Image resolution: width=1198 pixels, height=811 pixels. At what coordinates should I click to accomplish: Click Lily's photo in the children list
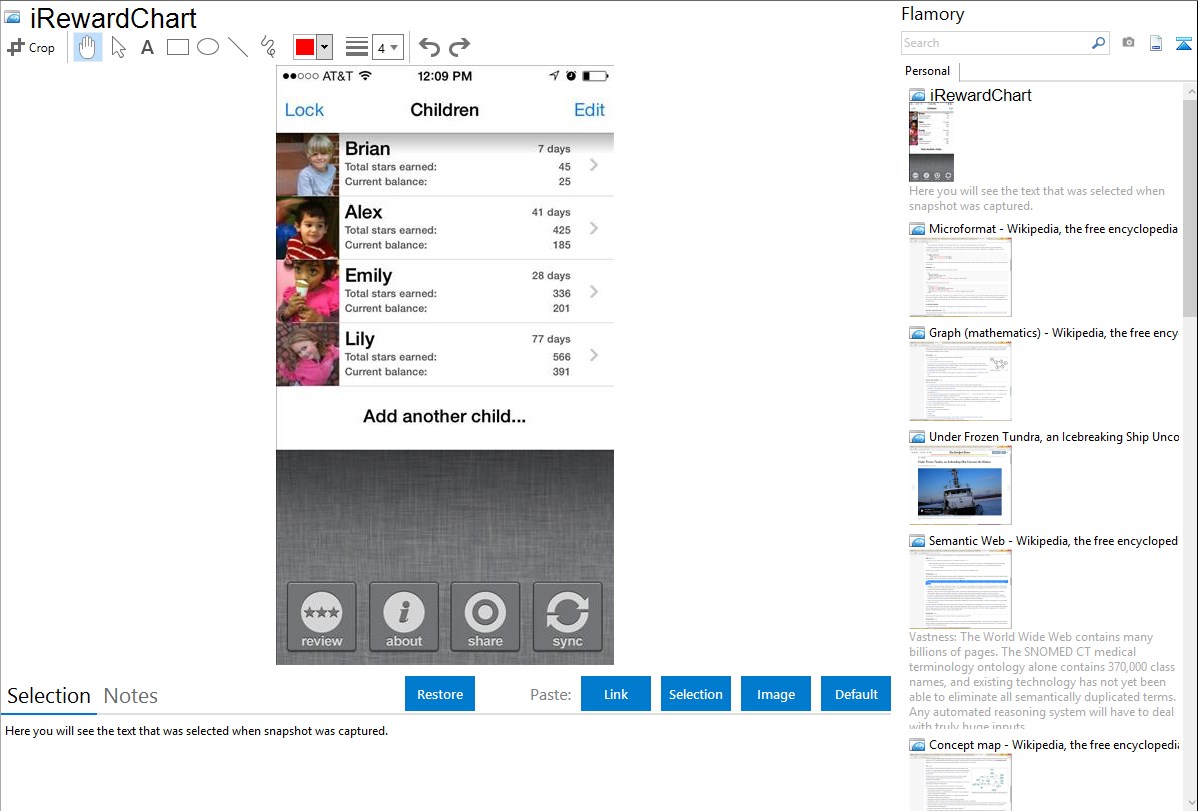click(307, 355)
